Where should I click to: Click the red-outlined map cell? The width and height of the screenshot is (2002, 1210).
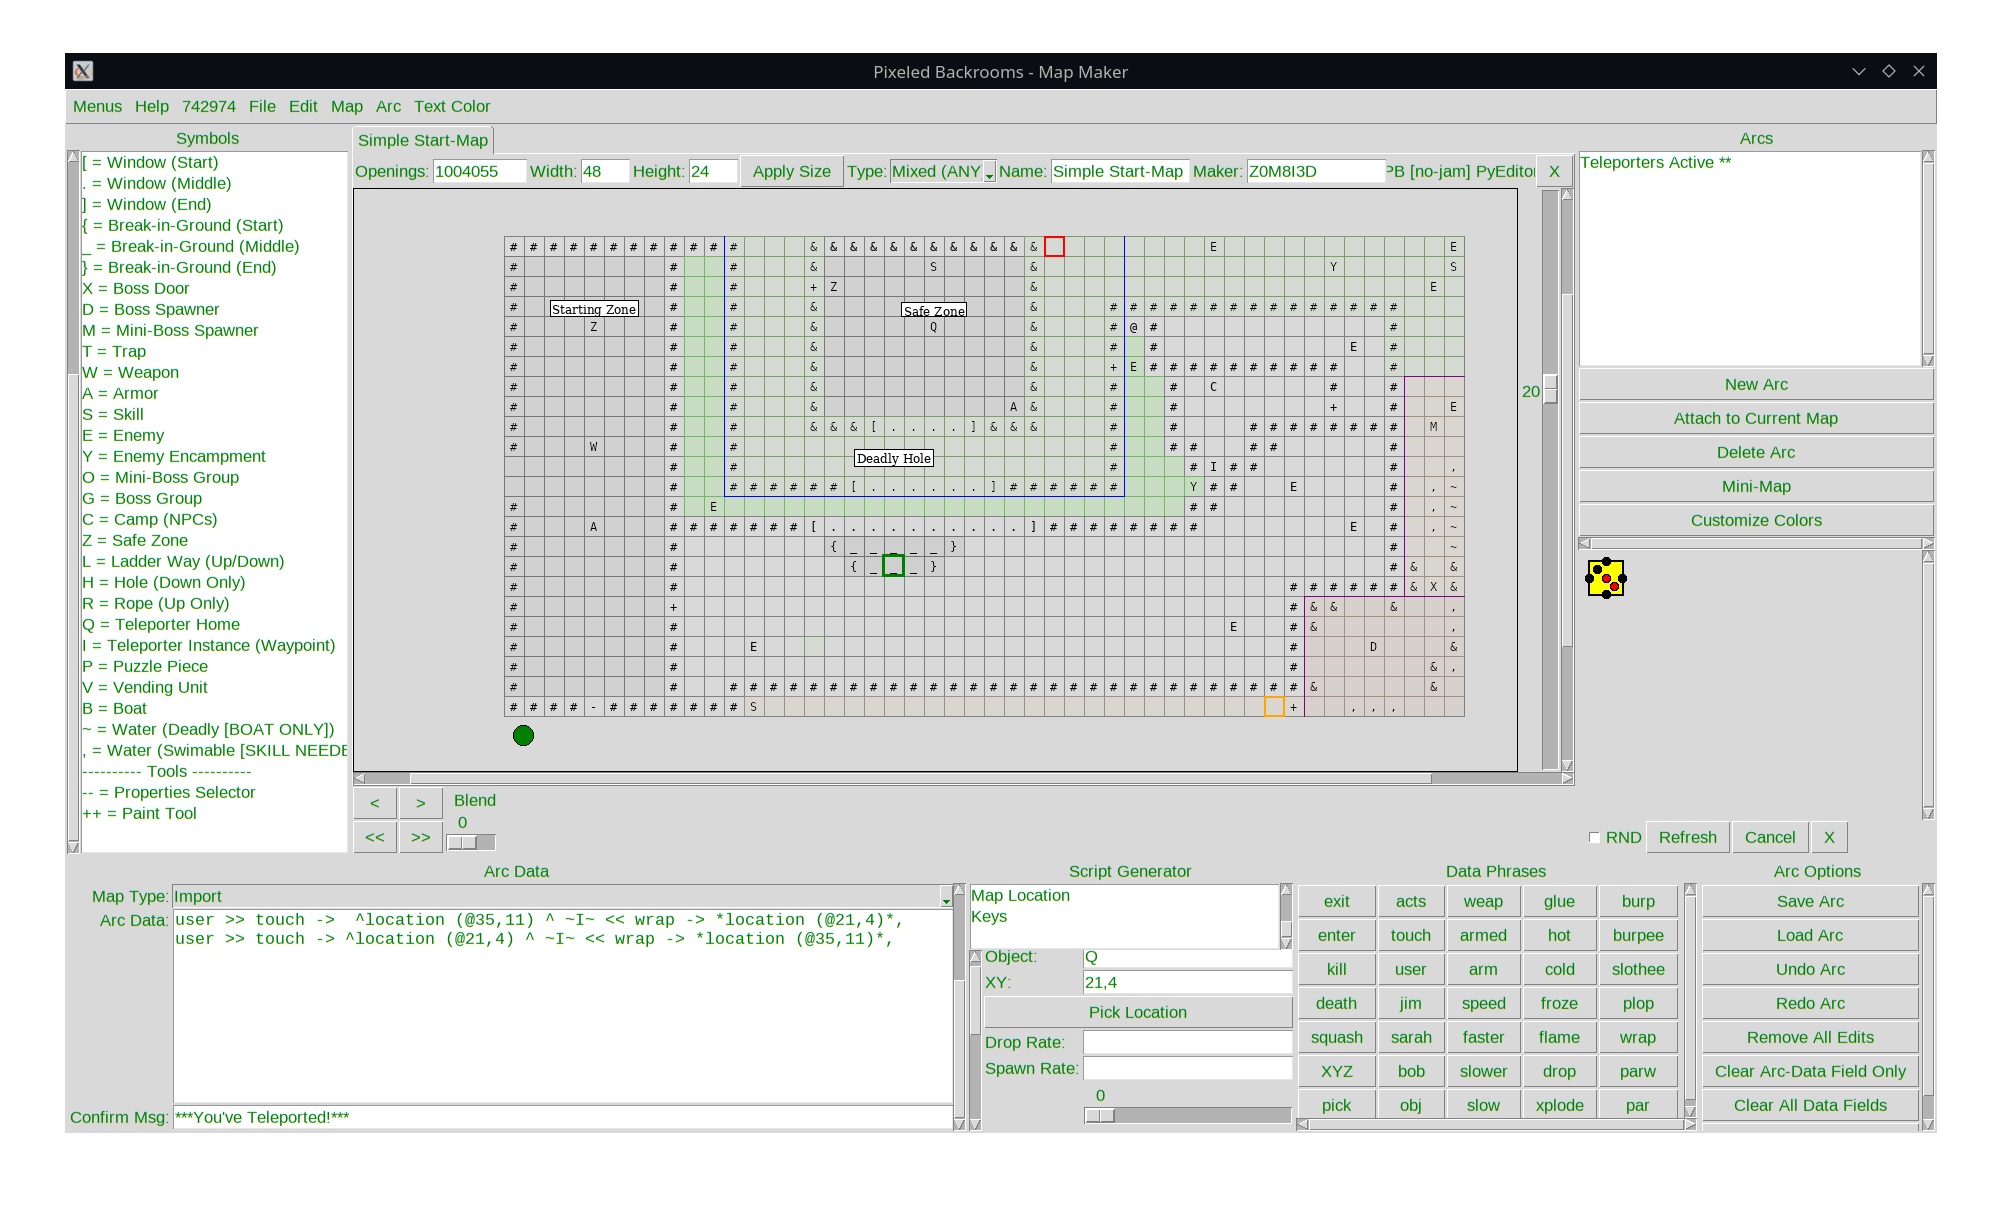tap(1054, 247)
